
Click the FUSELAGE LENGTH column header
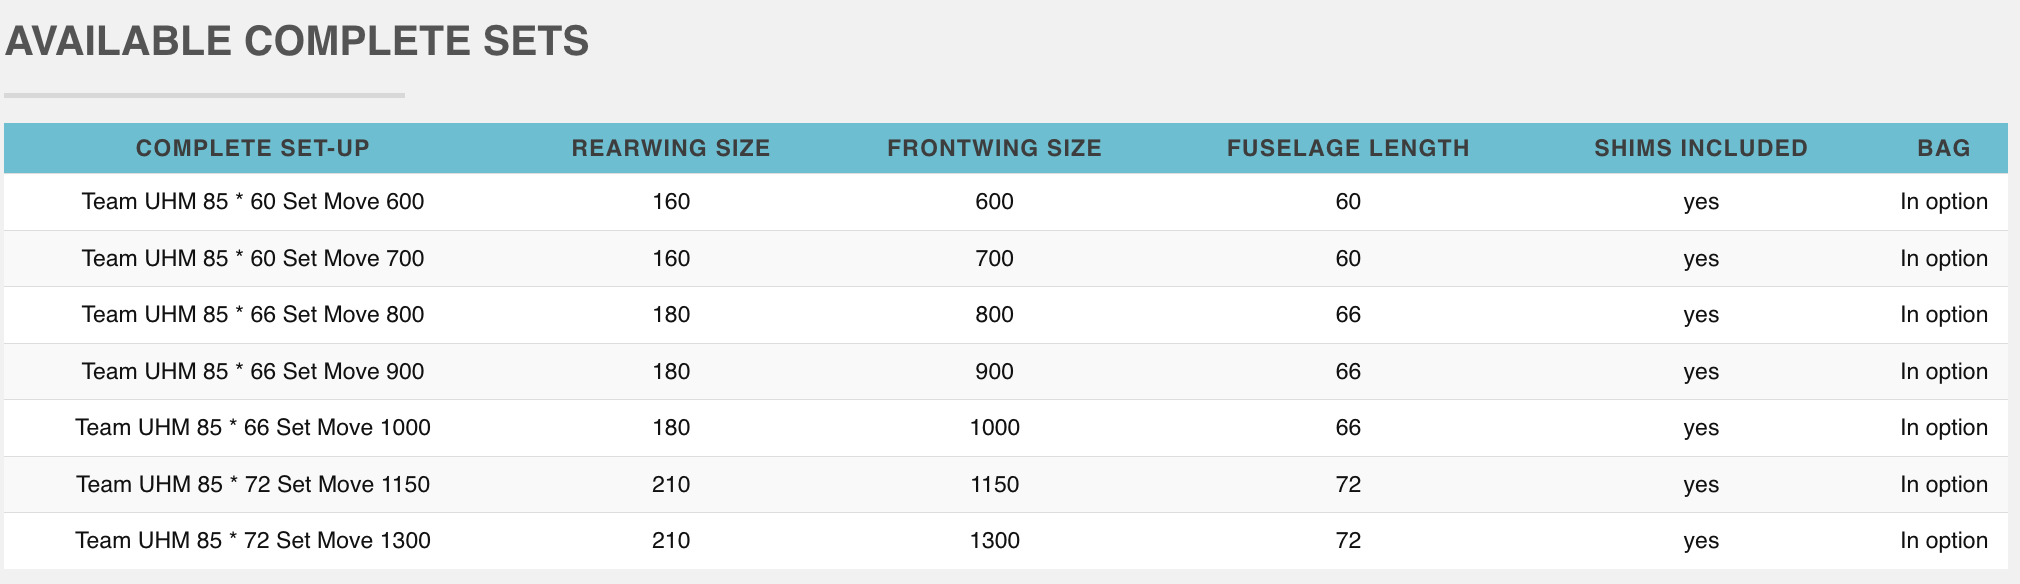(1348, 148)
